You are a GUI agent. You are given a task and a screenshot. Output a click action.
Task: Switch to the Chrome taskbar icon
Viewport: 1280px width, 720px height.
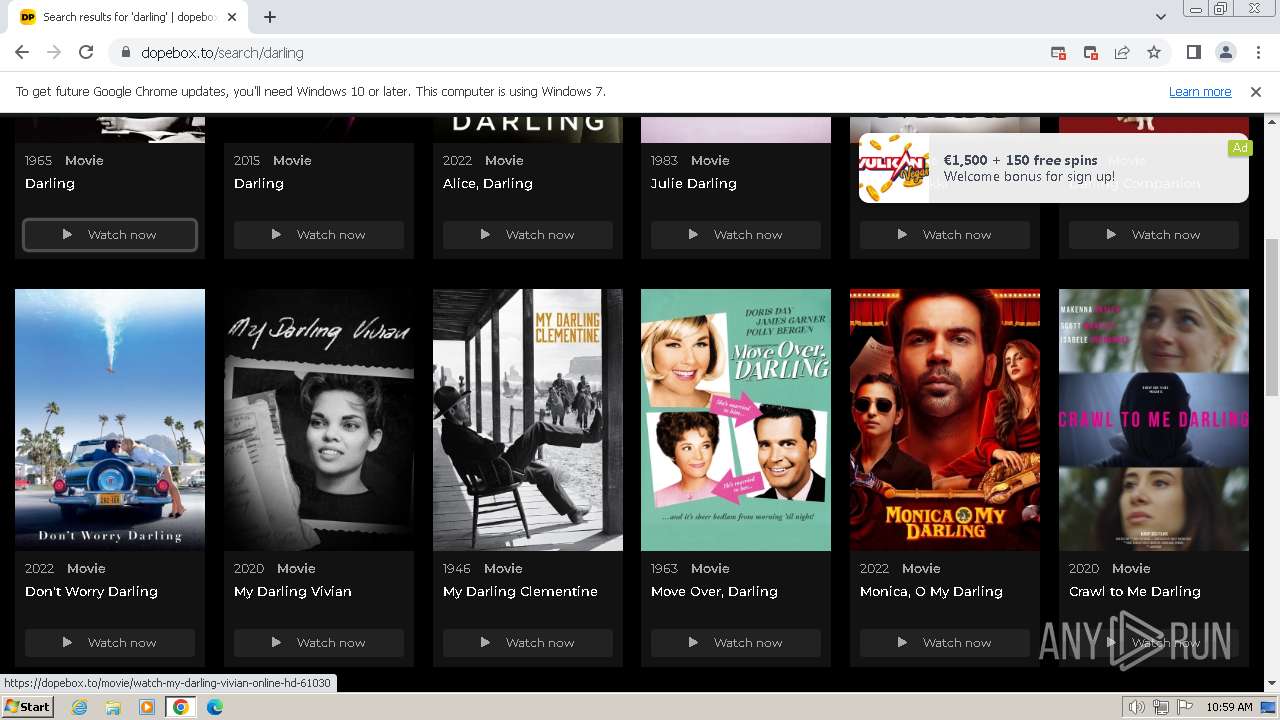point(181,707)
